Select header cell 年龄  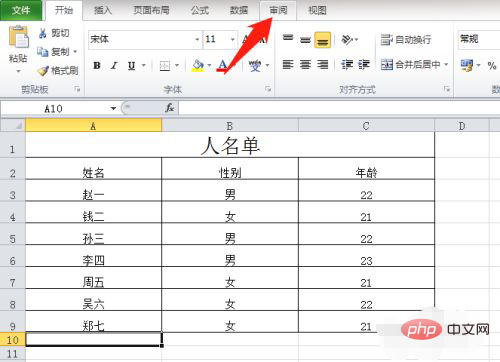point(366,169)
